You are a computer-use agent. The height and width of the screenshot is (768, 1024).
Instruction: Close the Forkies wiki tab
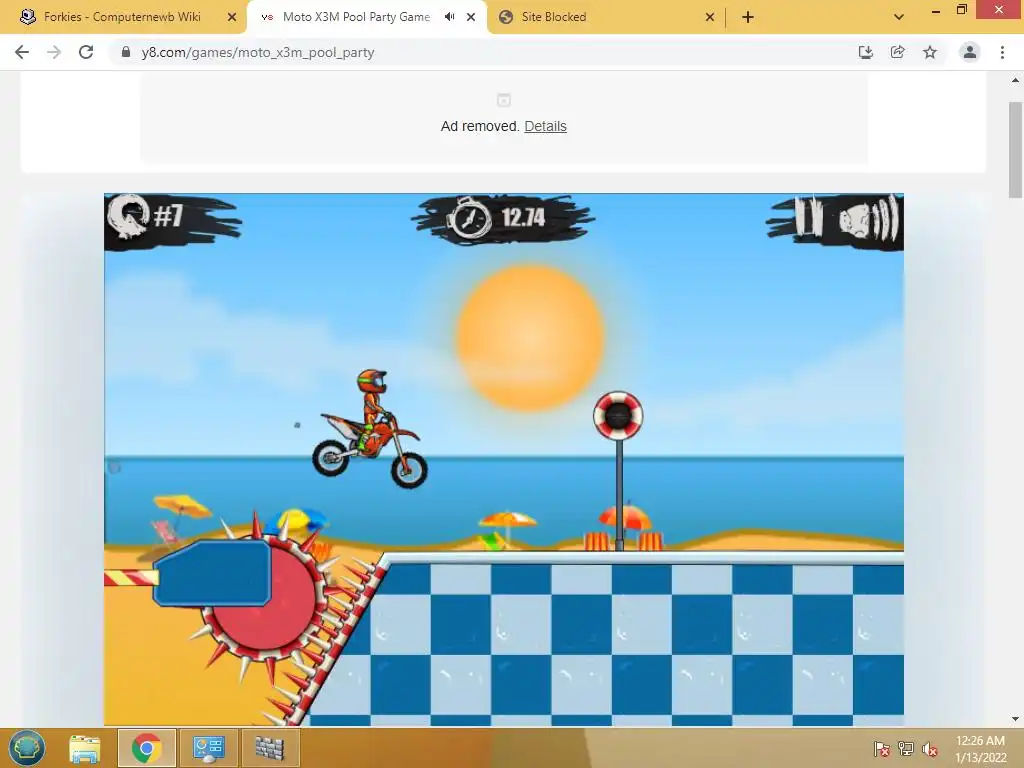tap(232, 17)
